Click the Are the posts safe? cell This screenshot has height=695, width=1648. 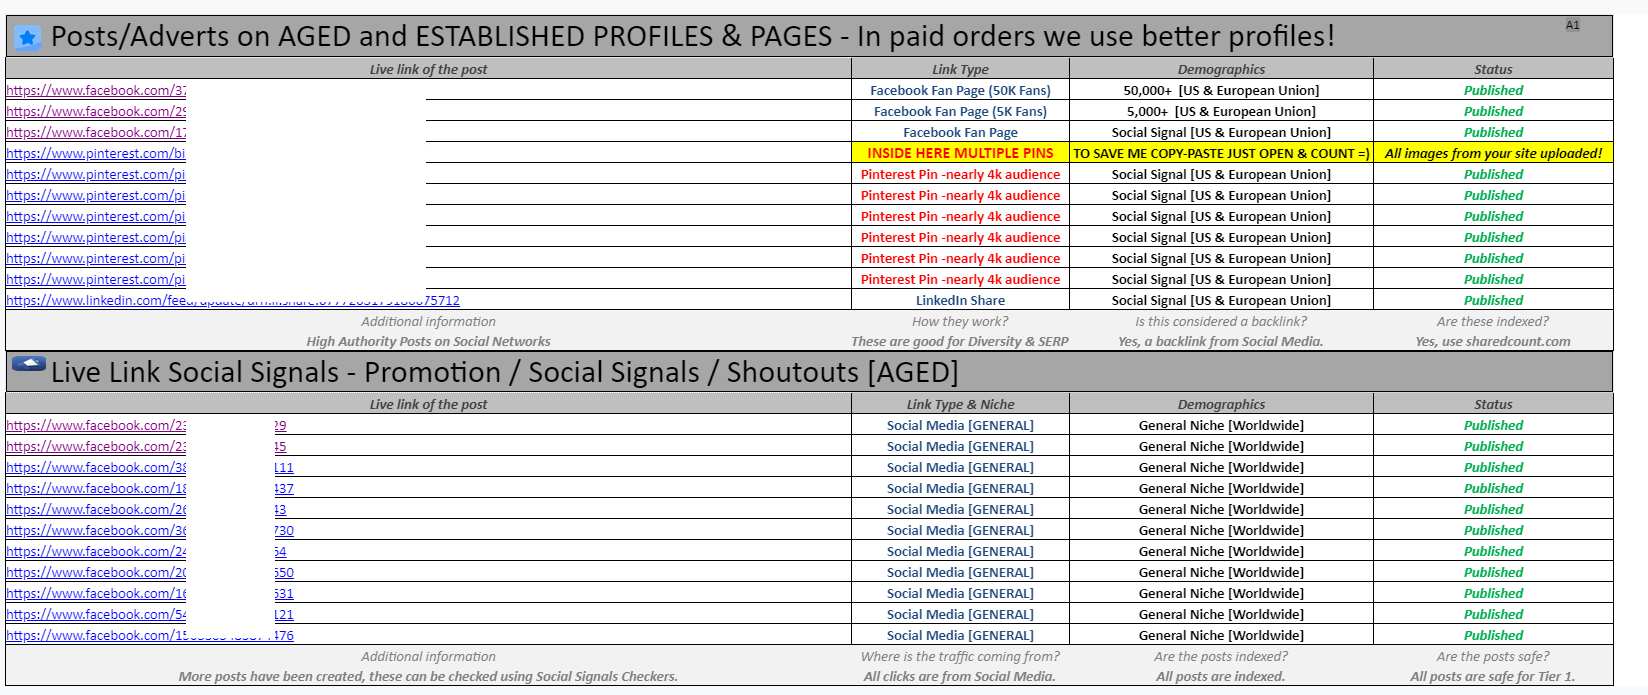(1493, 656)
